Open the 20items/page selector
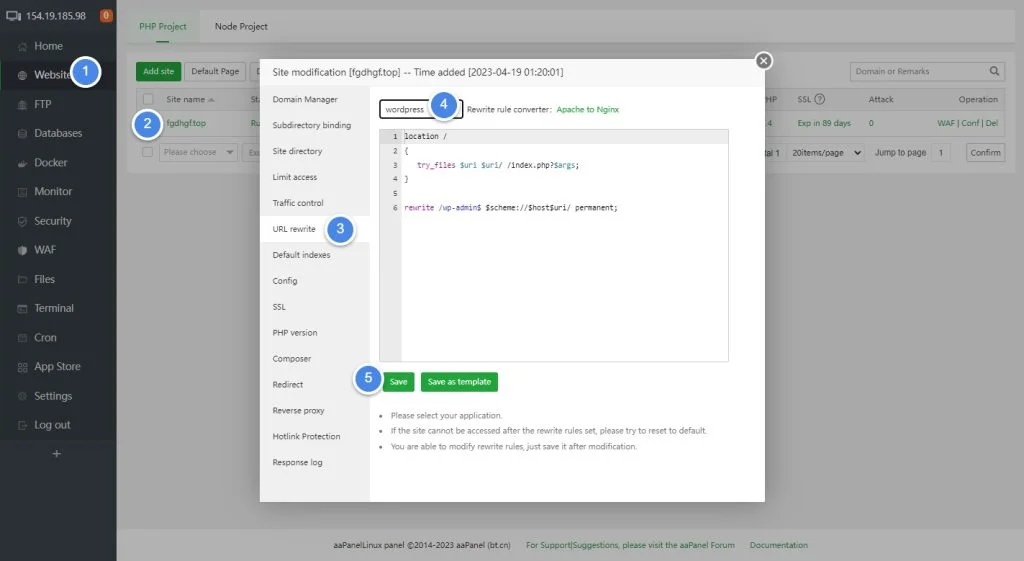The image size is (1024, 561). [826, 153]
